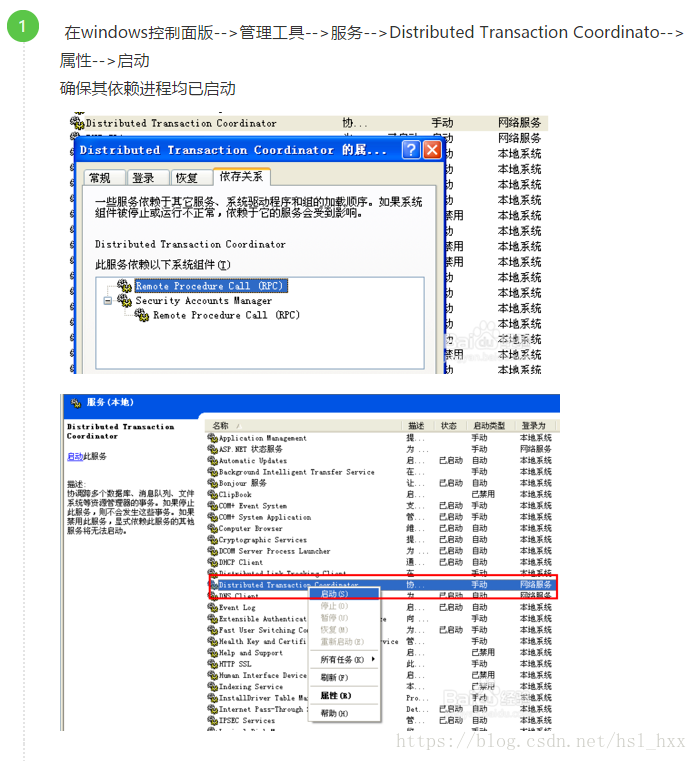
Task: Select the nested Remote Procedure Call (RPC) child item
Action: pyautogui.click(x=226, y=315)
